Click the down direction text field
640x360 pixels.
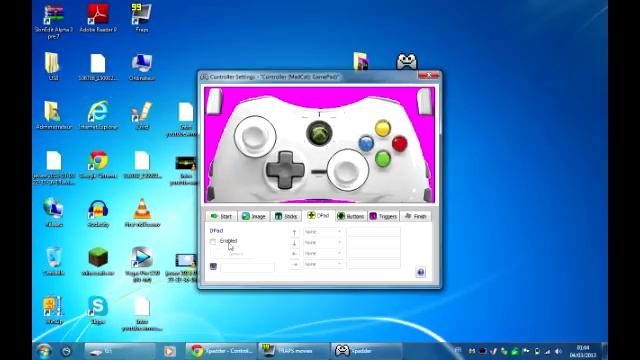click(373, 243)
